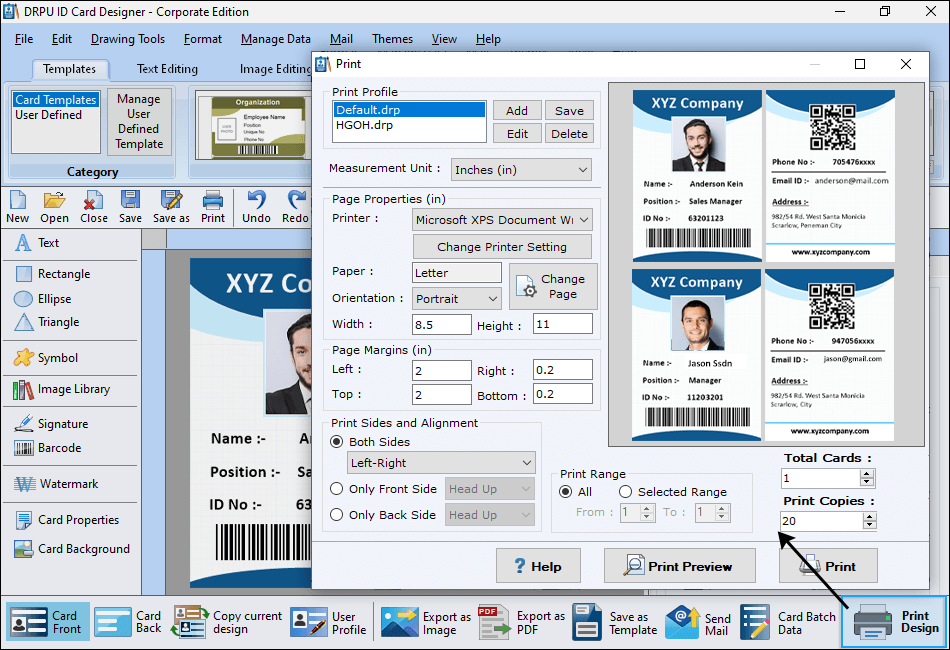Screen dimensions: 950x650
Task: Switch to Text Editing tab
Action: 167,69
